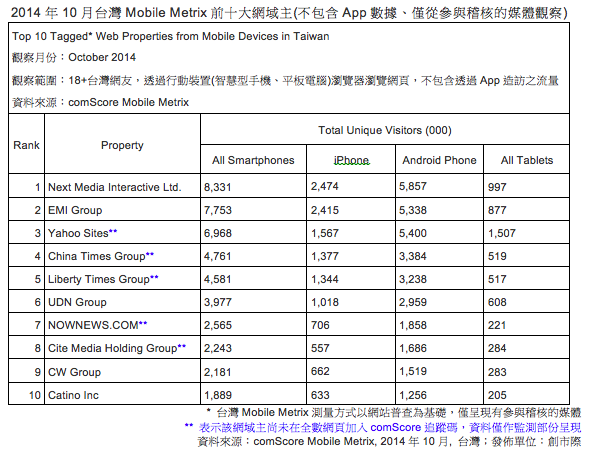
Task: Click the 'CW Group' property cell
Action: click(123, 371)
